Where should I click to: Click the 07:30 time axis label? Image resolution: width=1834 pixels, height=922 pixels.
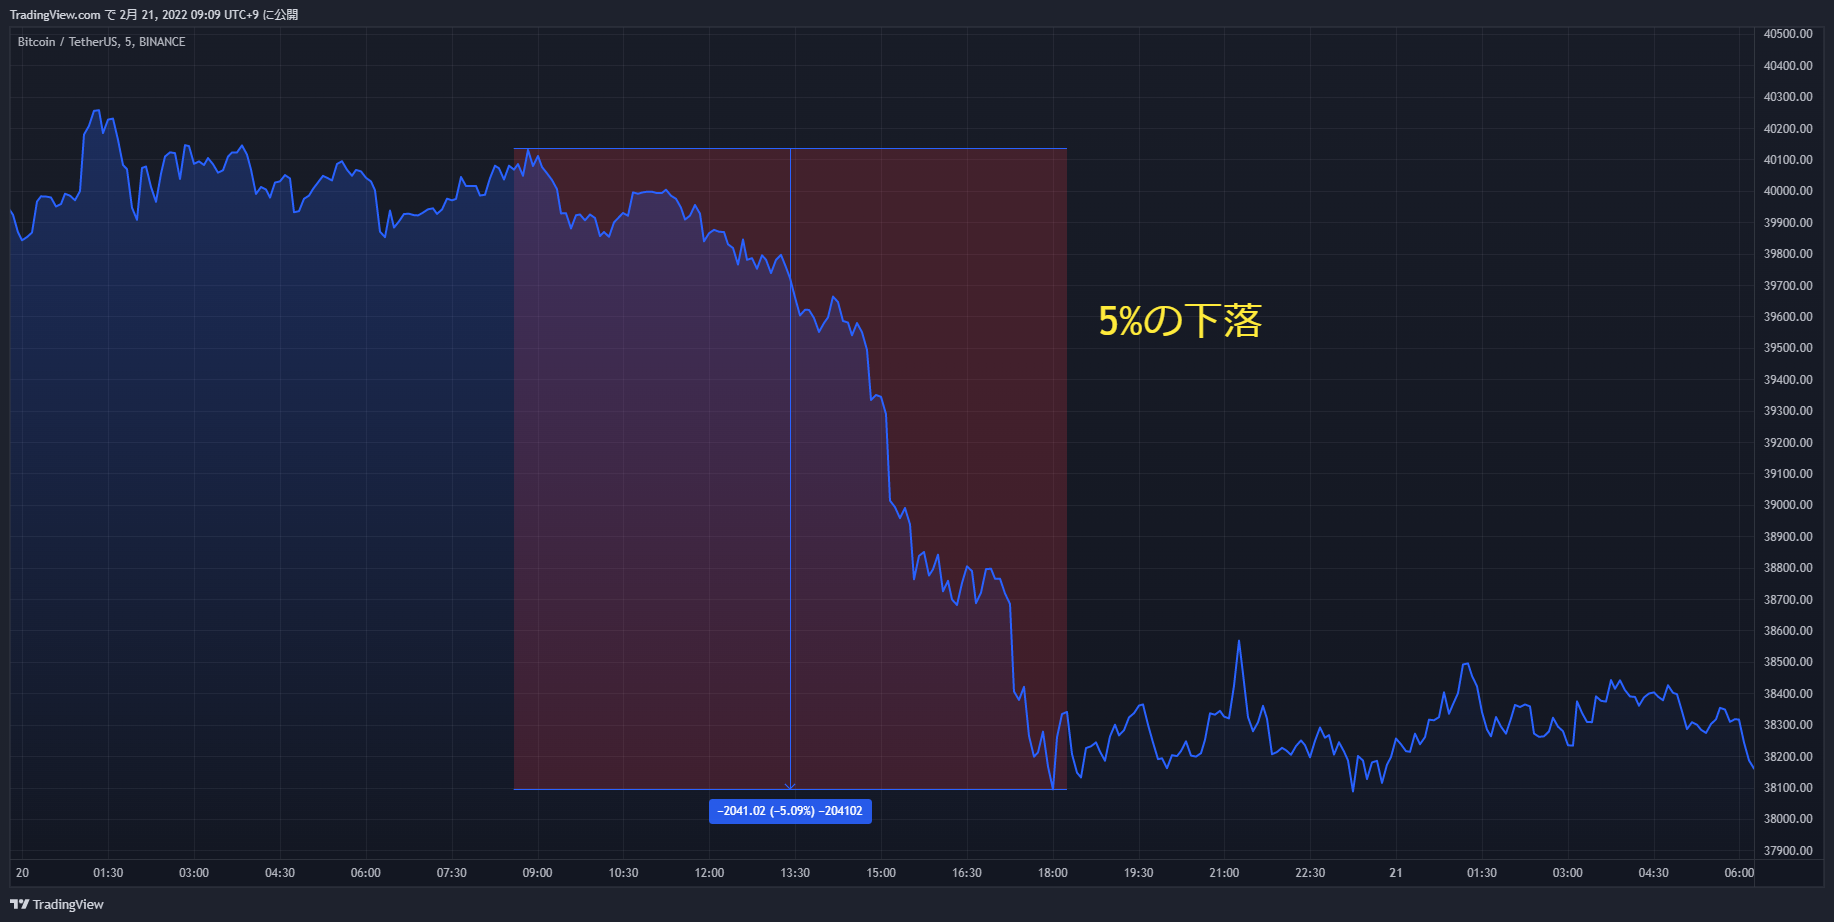point(451,873)
